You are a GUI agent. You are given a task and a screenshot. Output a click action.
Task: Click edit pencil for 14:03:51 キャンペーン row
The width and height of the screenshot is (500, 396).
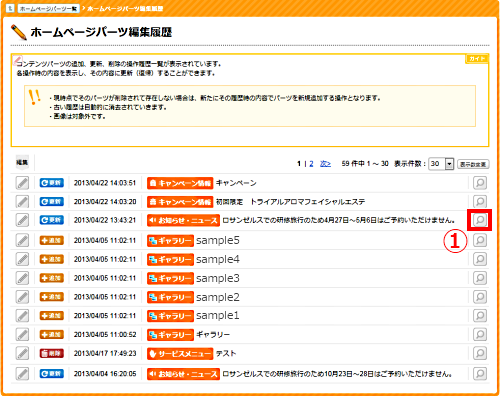[22, 183]
